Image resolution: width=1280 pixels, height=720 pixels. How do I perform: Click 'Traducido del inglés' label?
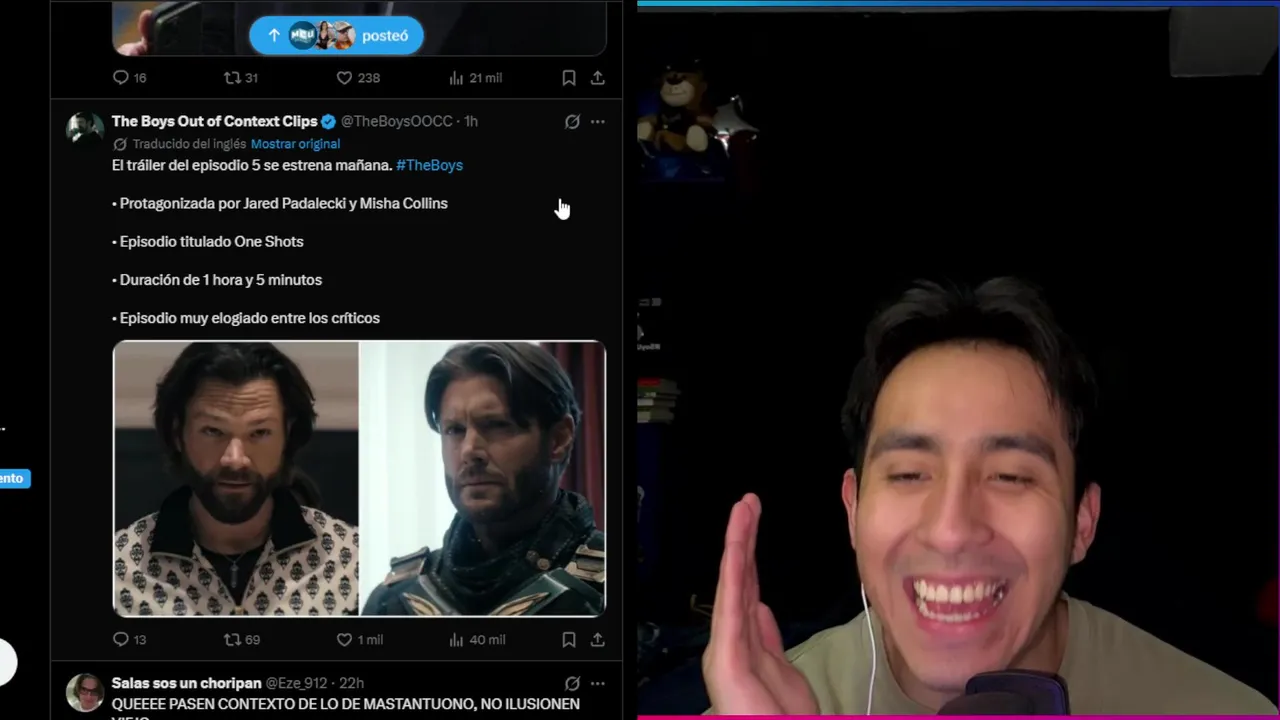pos(189,144)
